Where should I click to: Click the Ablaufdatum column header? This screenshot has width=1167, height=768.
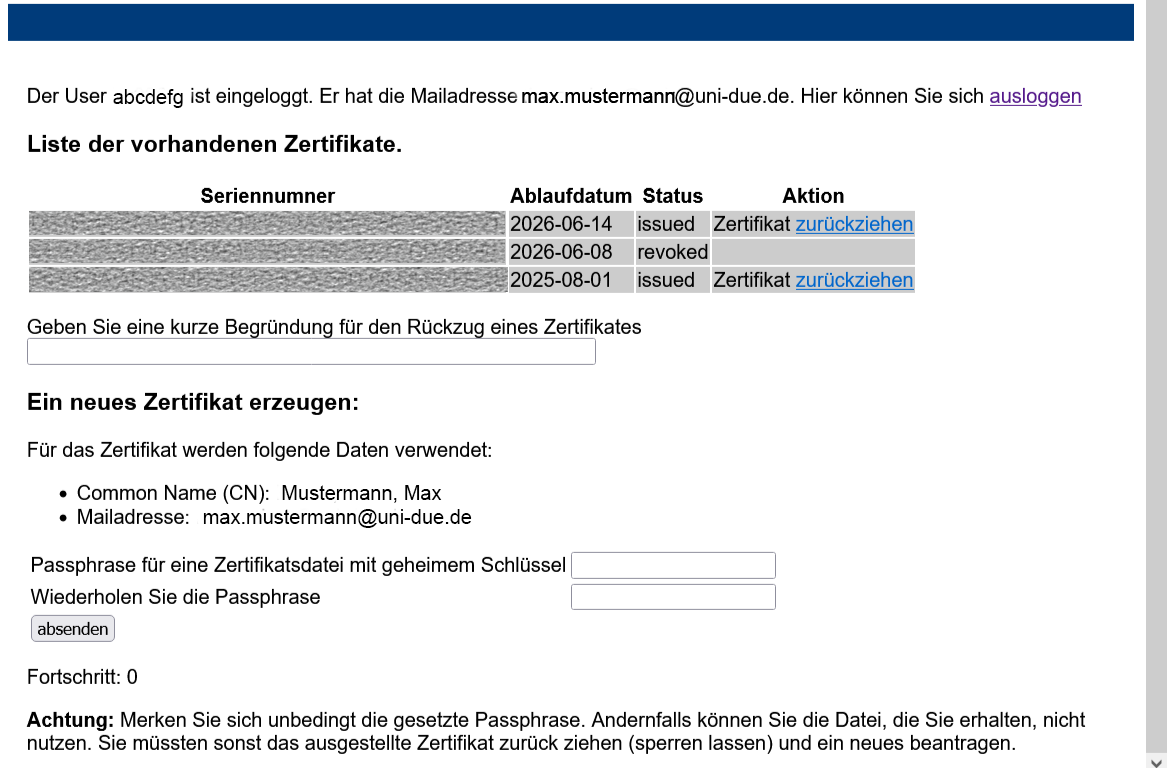pyautogui.click(x=571, y=196)
